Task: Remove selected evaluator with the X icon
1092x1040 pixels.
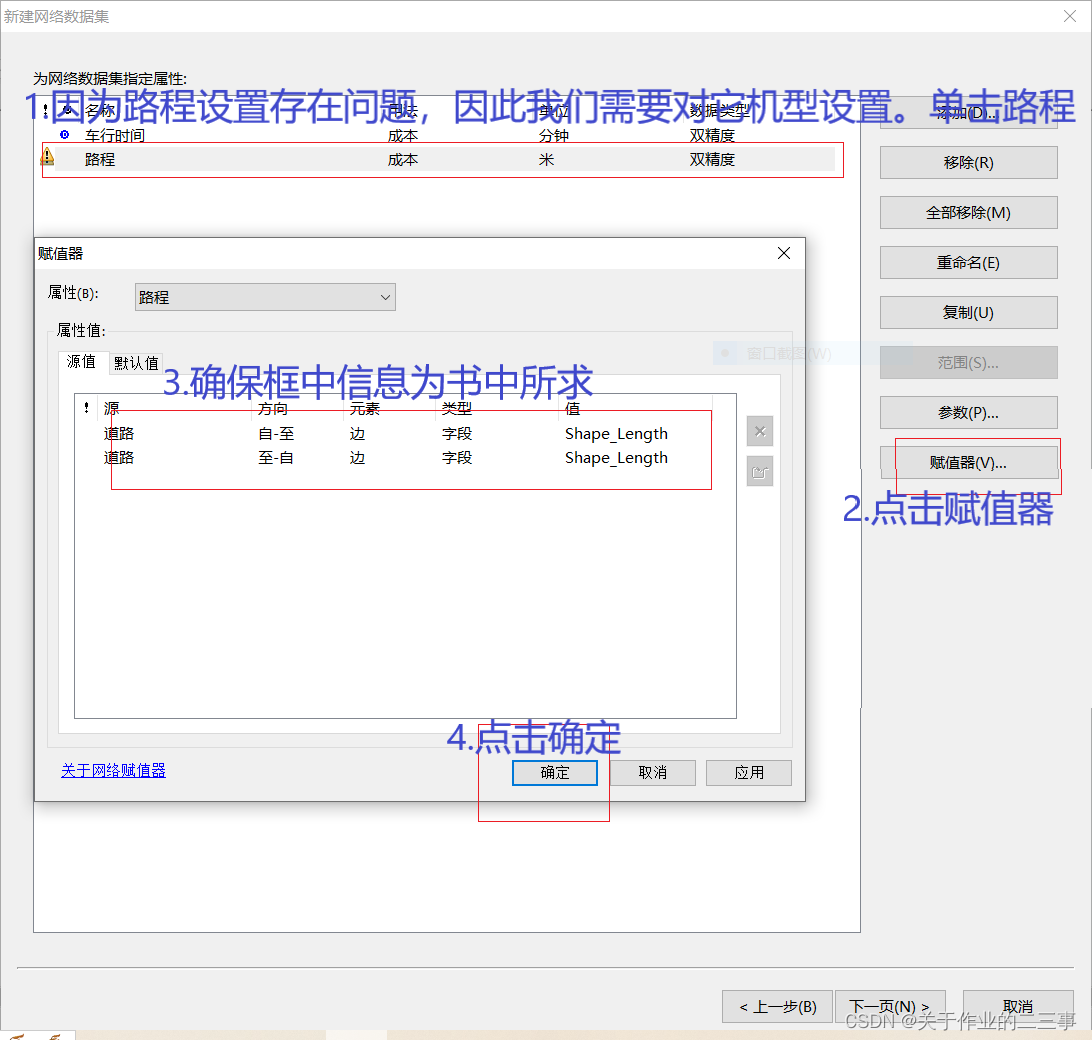Action: coord(760,431)
